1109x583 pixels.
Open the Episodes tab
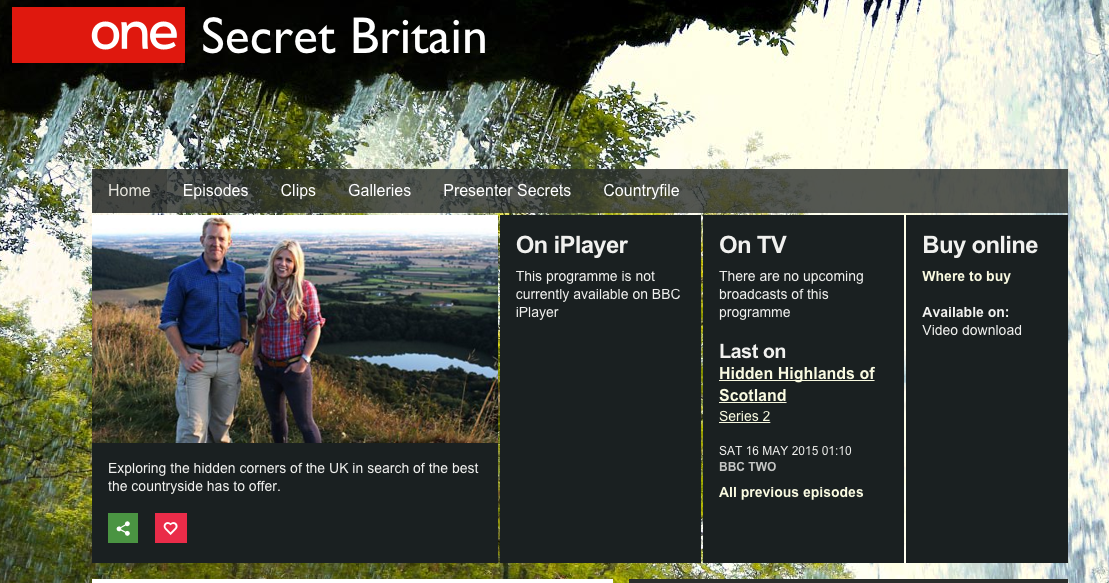(215, 190)
